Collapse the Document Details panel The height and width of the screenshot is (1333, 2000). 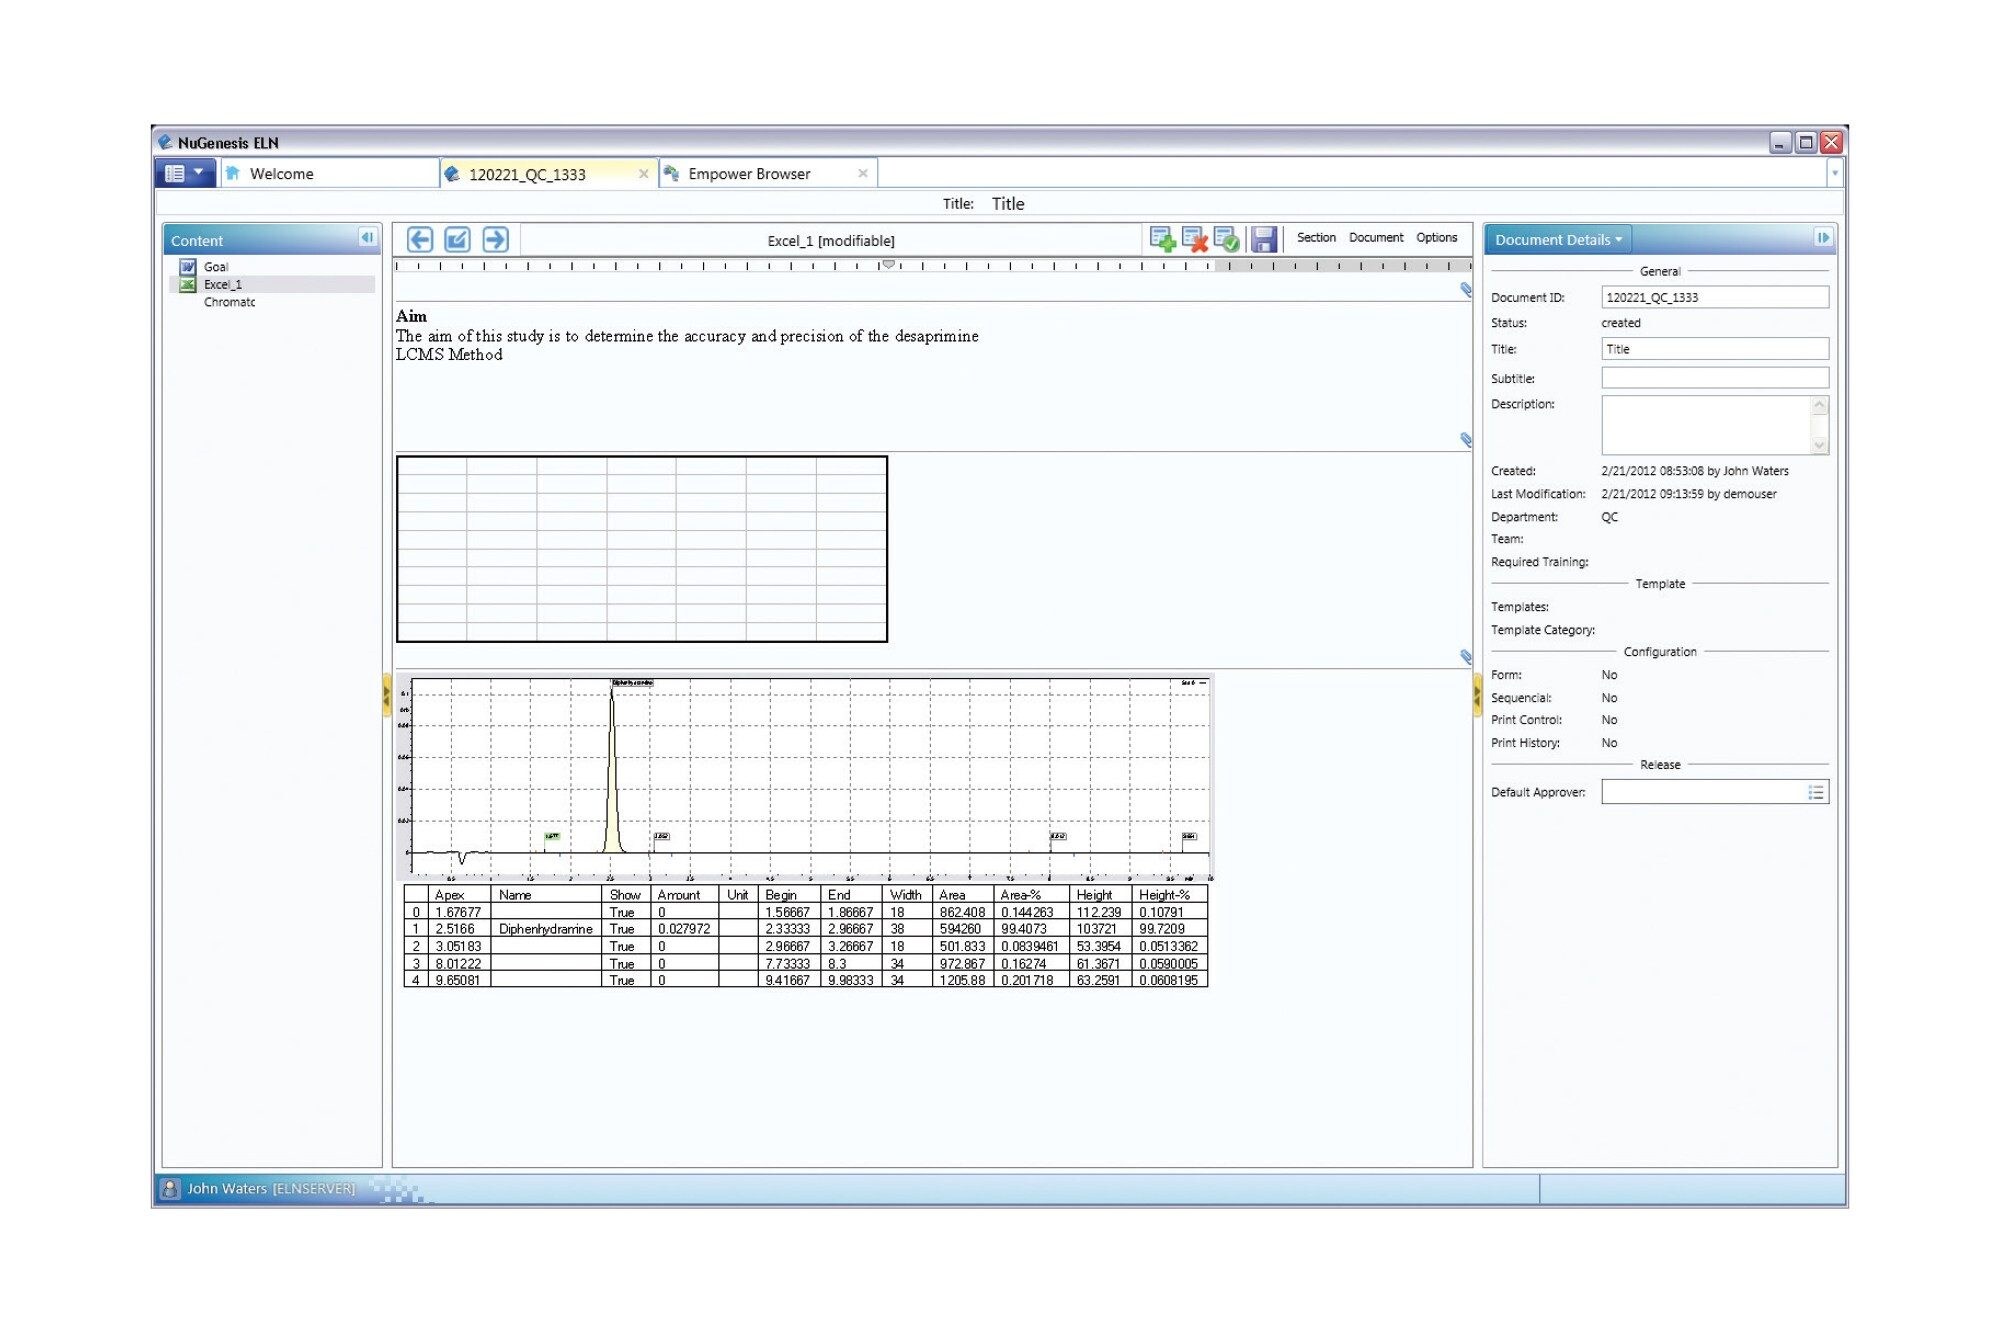[1822, 238]
